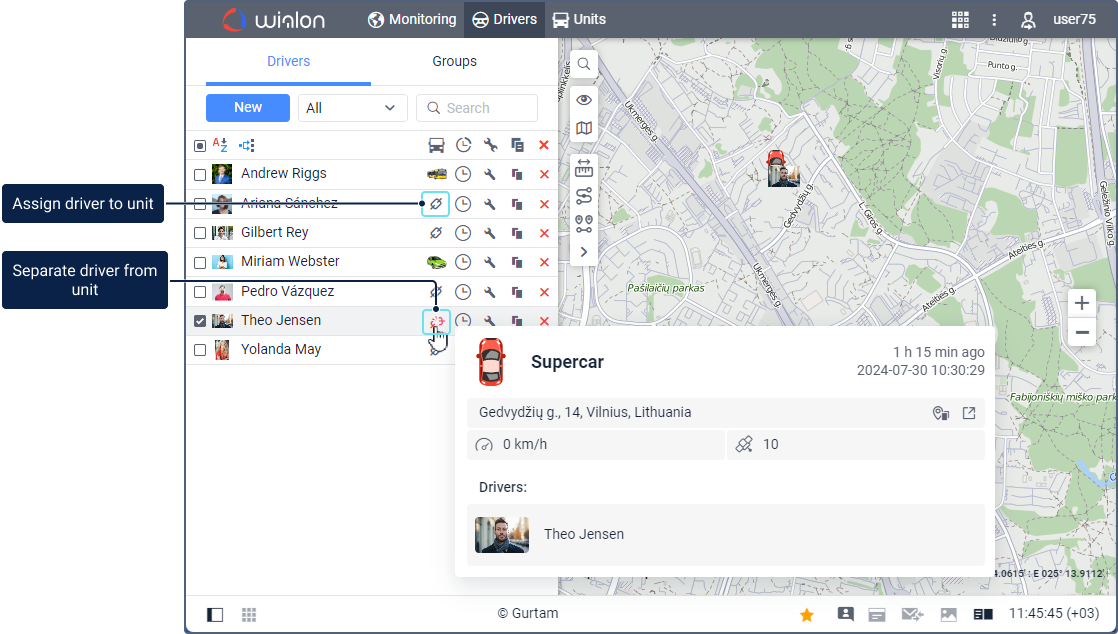Viewport: 1118px width, 634px height.
Task: Zoom out on the map
Action: point(1082,333)
